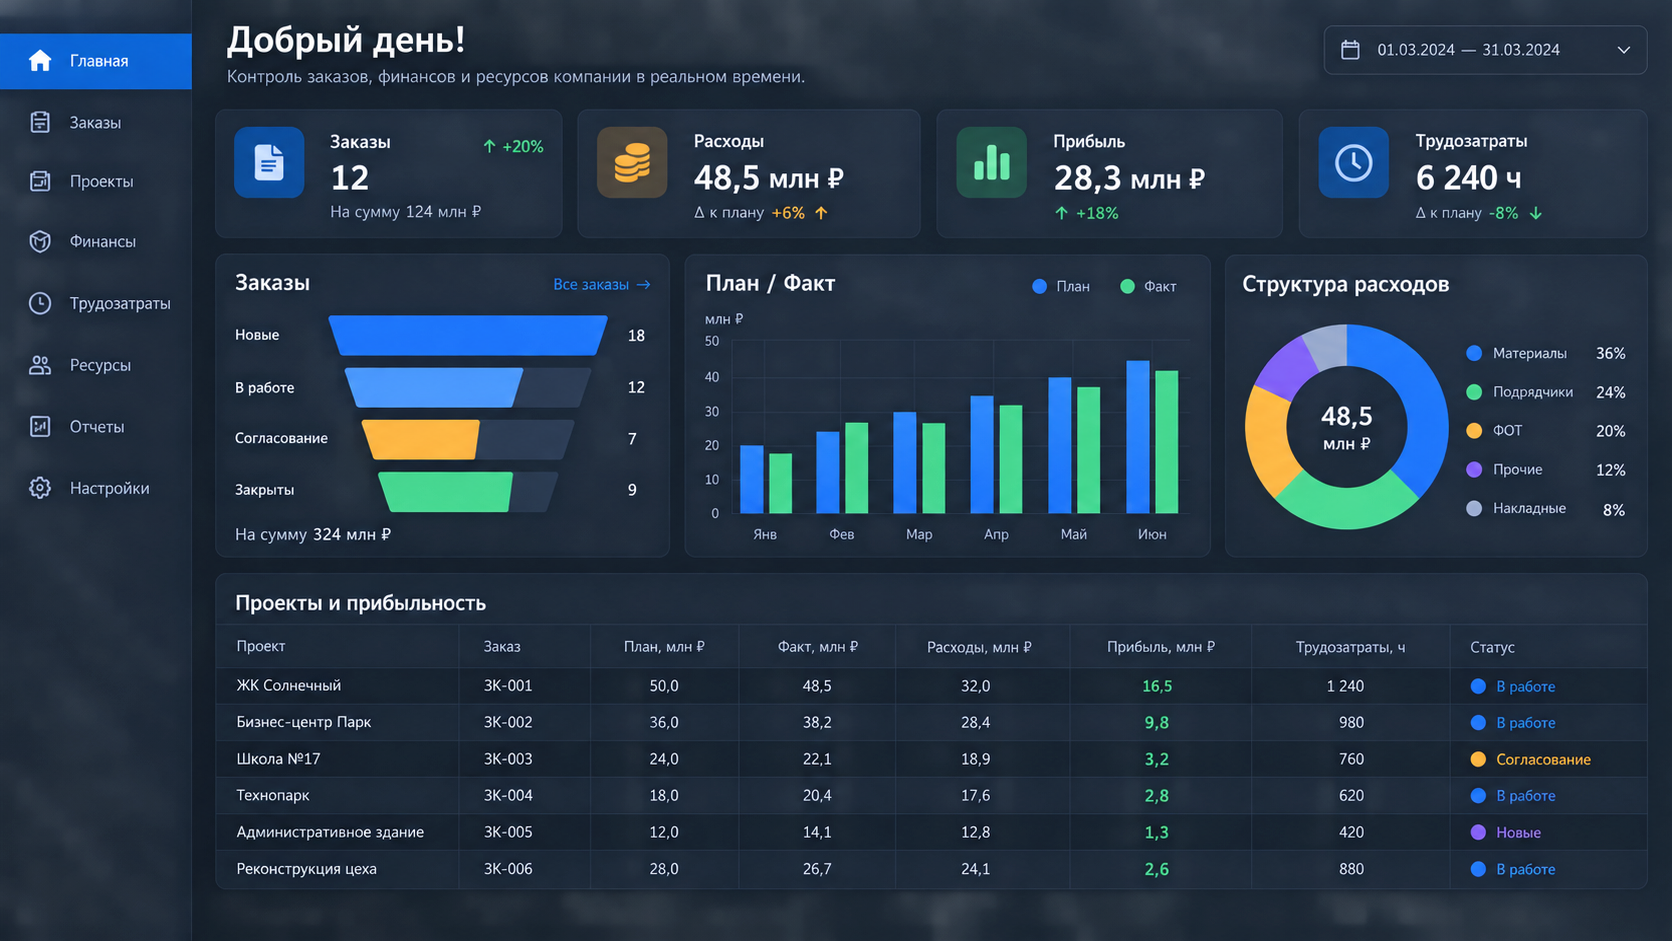
Task: Click the home icon beside Главная
Action: pos(40,61)
